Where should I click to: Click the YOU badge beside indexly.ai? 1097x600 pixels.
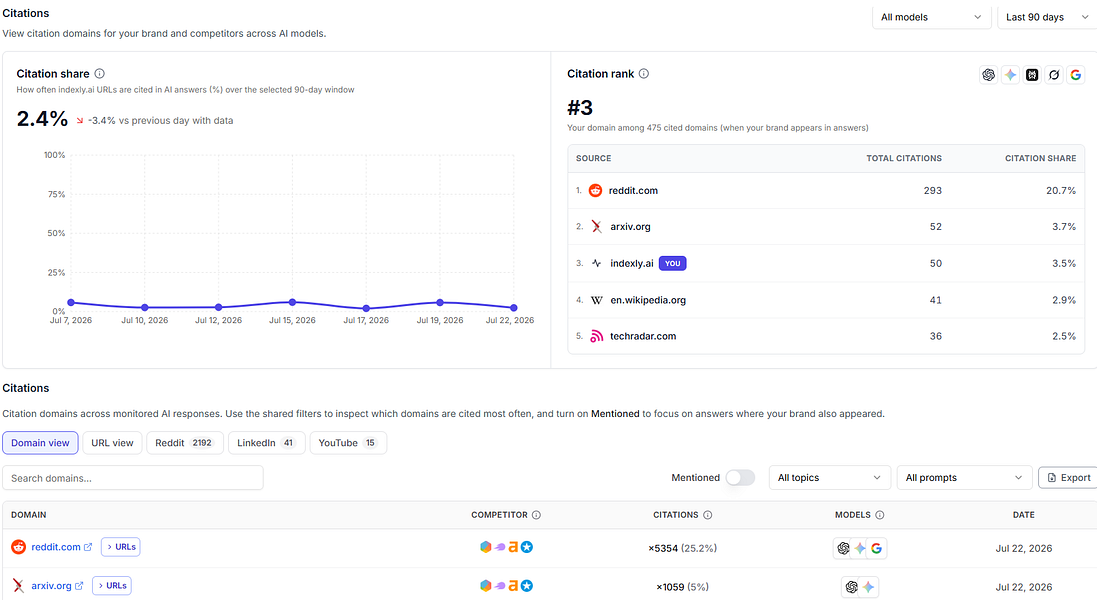[x=672, y=264]
